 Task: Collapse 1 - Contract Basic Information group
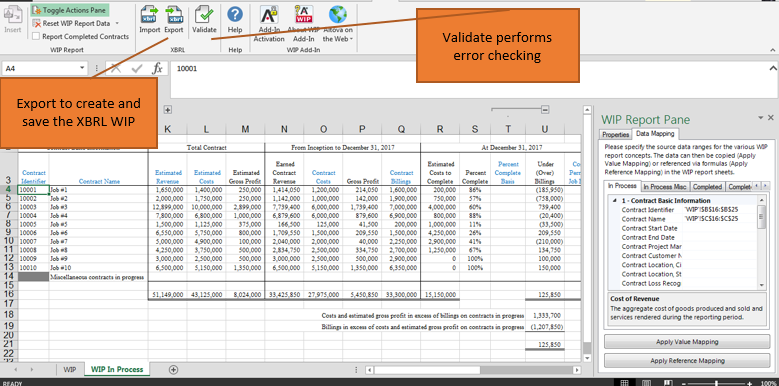(x=616, y=201)
